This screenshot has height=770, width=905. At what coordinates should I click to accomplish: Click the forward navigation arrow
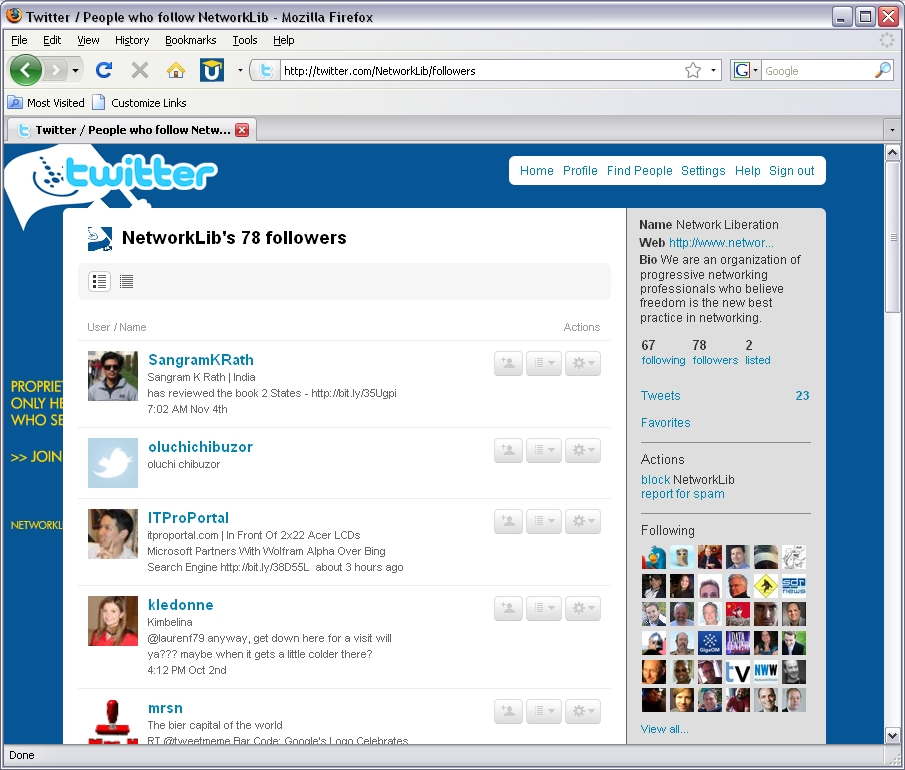(56, 70)
